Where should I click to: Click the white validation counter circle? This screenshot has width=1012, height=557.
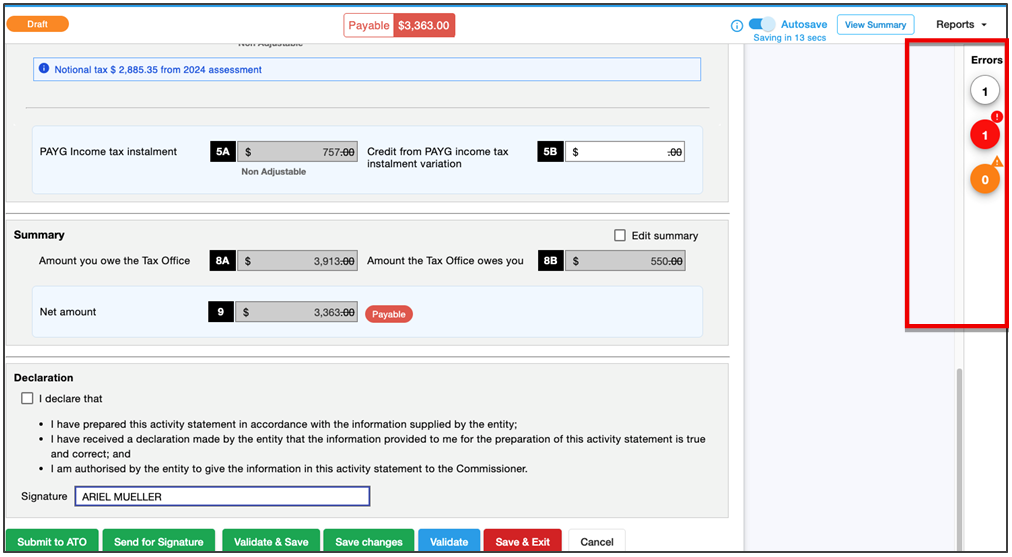click(984, 92)
